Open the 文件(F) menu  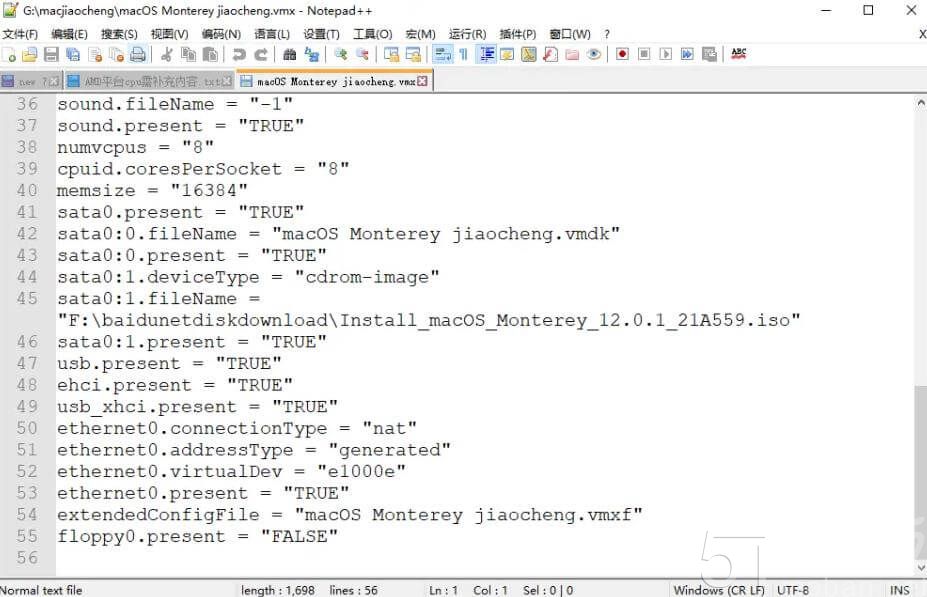coord(22,33)
